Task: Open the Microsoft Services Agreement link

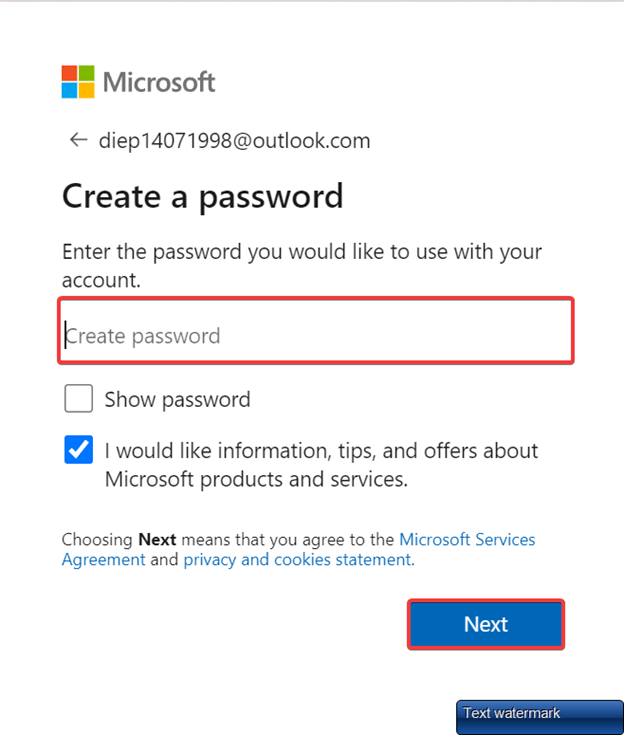Action: (x=467, y=539)
